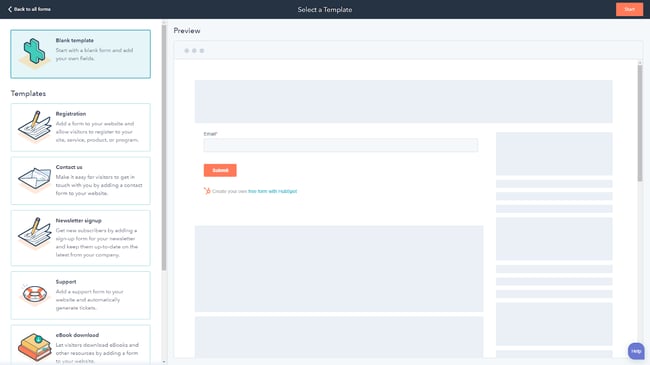
Task: Click the back chevron arrow icon
Action: point(10,9)
